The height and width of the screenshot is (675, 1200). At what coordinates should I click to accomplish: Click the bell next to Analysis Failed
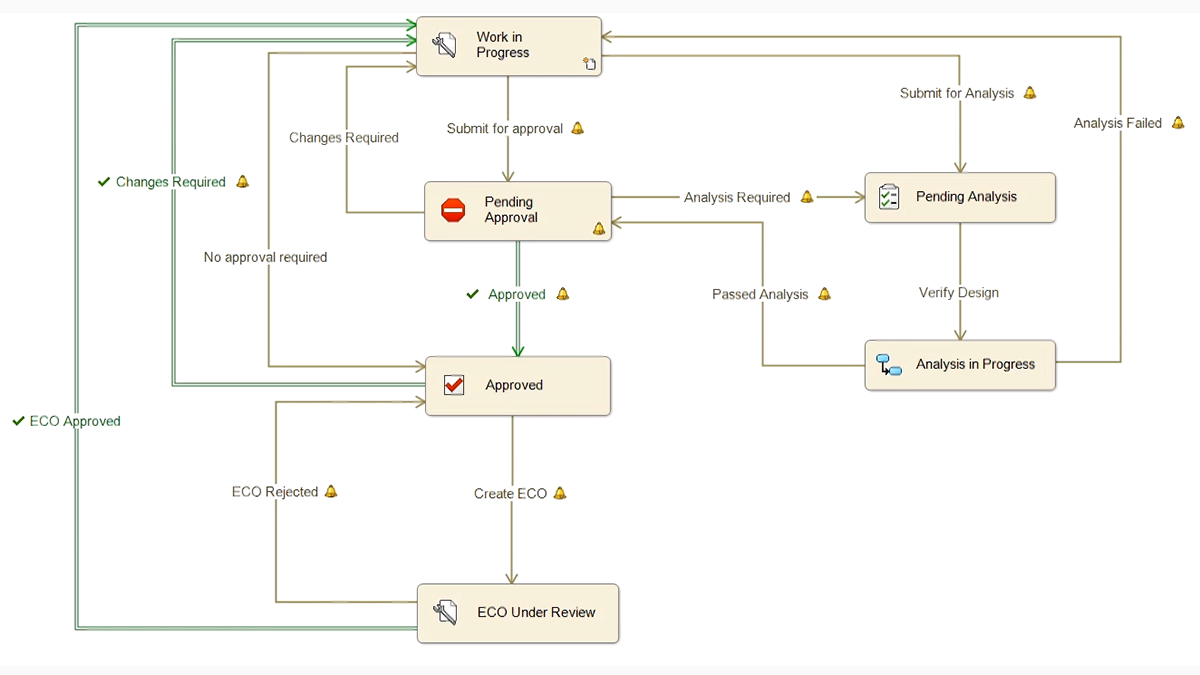click(x=1178, y=123)
